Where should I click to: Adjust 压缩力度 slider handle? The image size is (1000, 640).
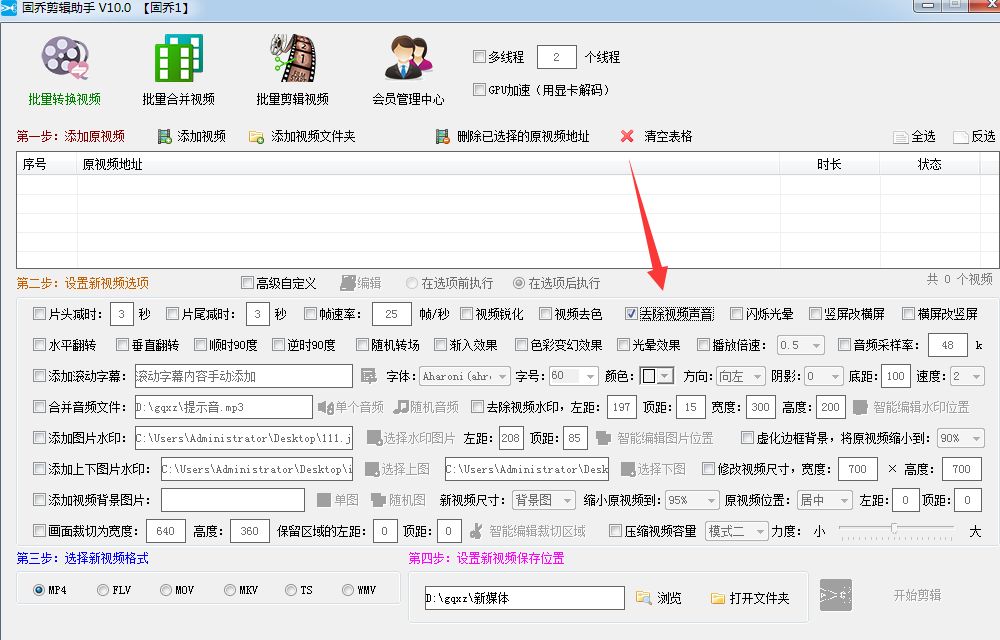(894, 528)
